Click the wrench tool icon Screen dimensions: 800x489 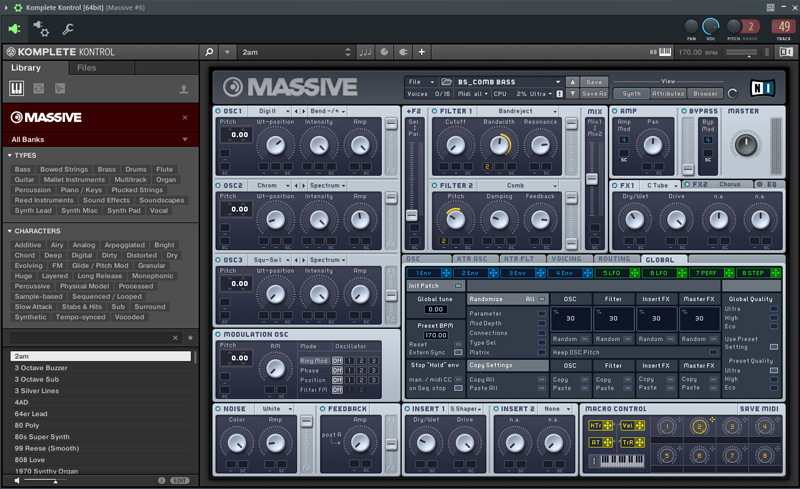[68, 29]
